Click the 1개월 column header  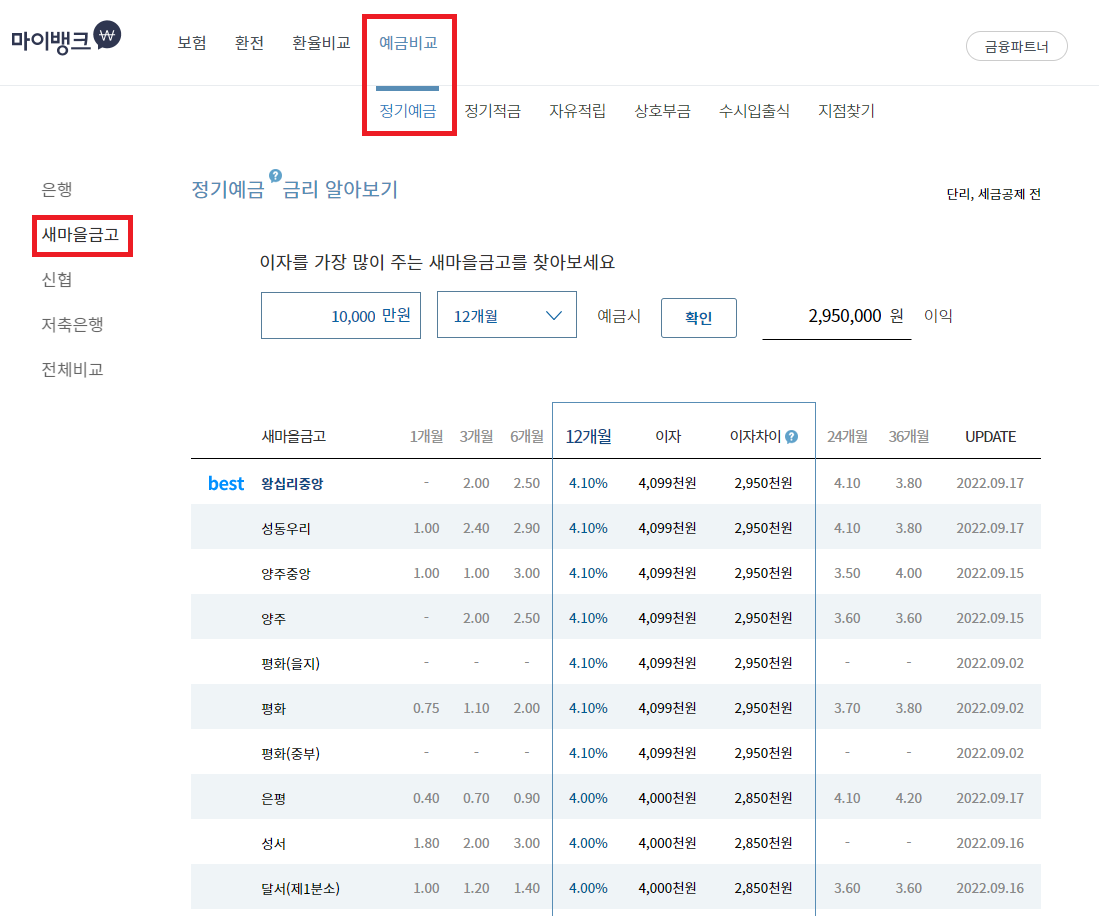(x=426, y=437)
